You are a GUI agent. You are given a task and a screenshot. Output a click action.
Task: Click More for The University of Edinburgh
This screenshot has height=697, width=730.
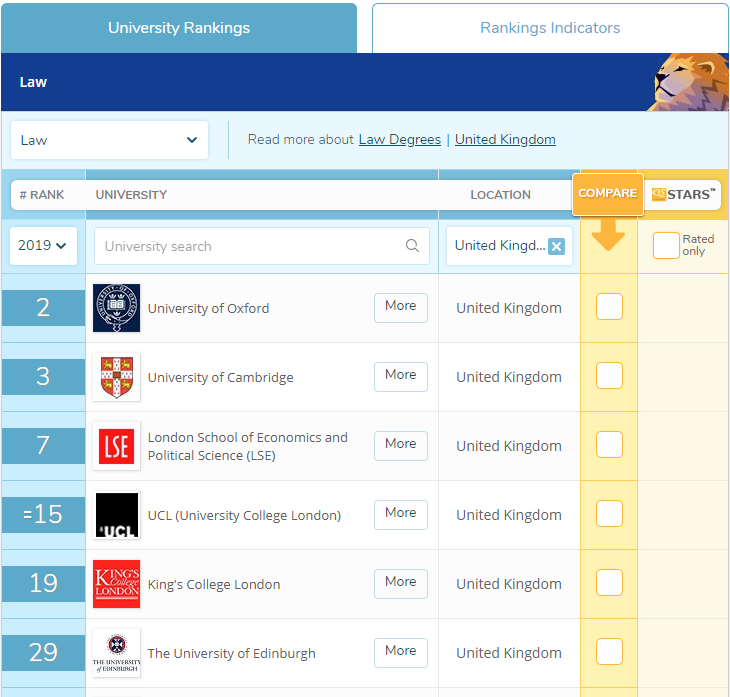(x=401, y=652)
